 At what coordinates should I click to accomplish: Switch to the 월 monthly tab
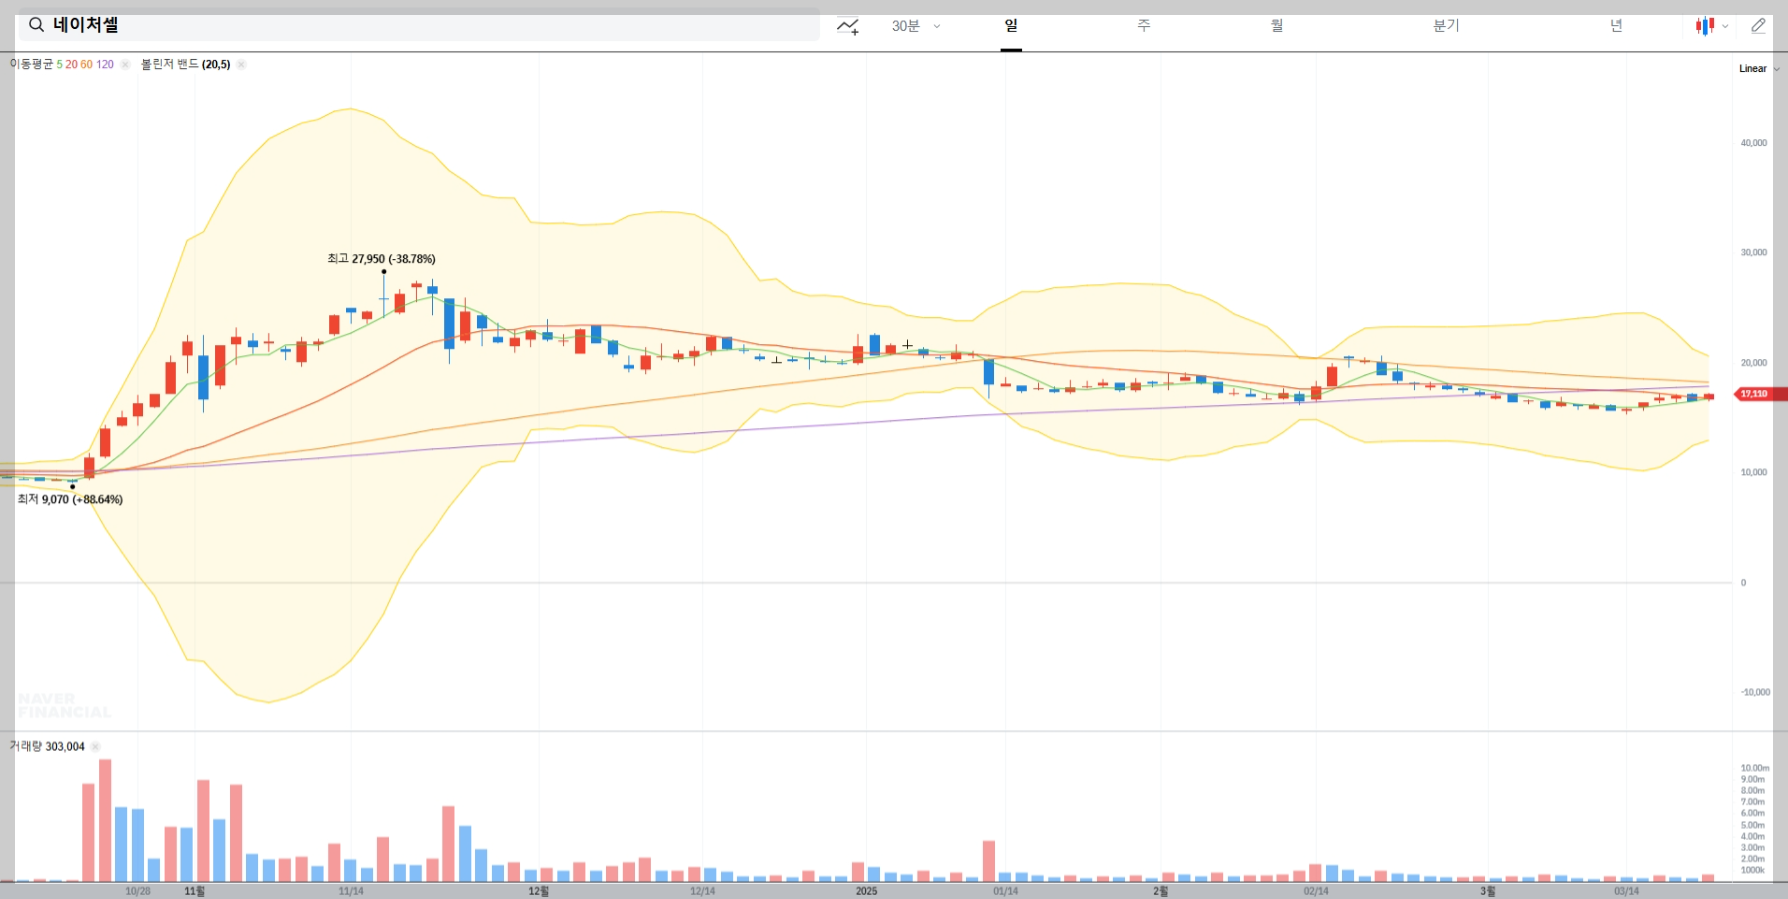pyautogui.click(x=1277, y=26)
